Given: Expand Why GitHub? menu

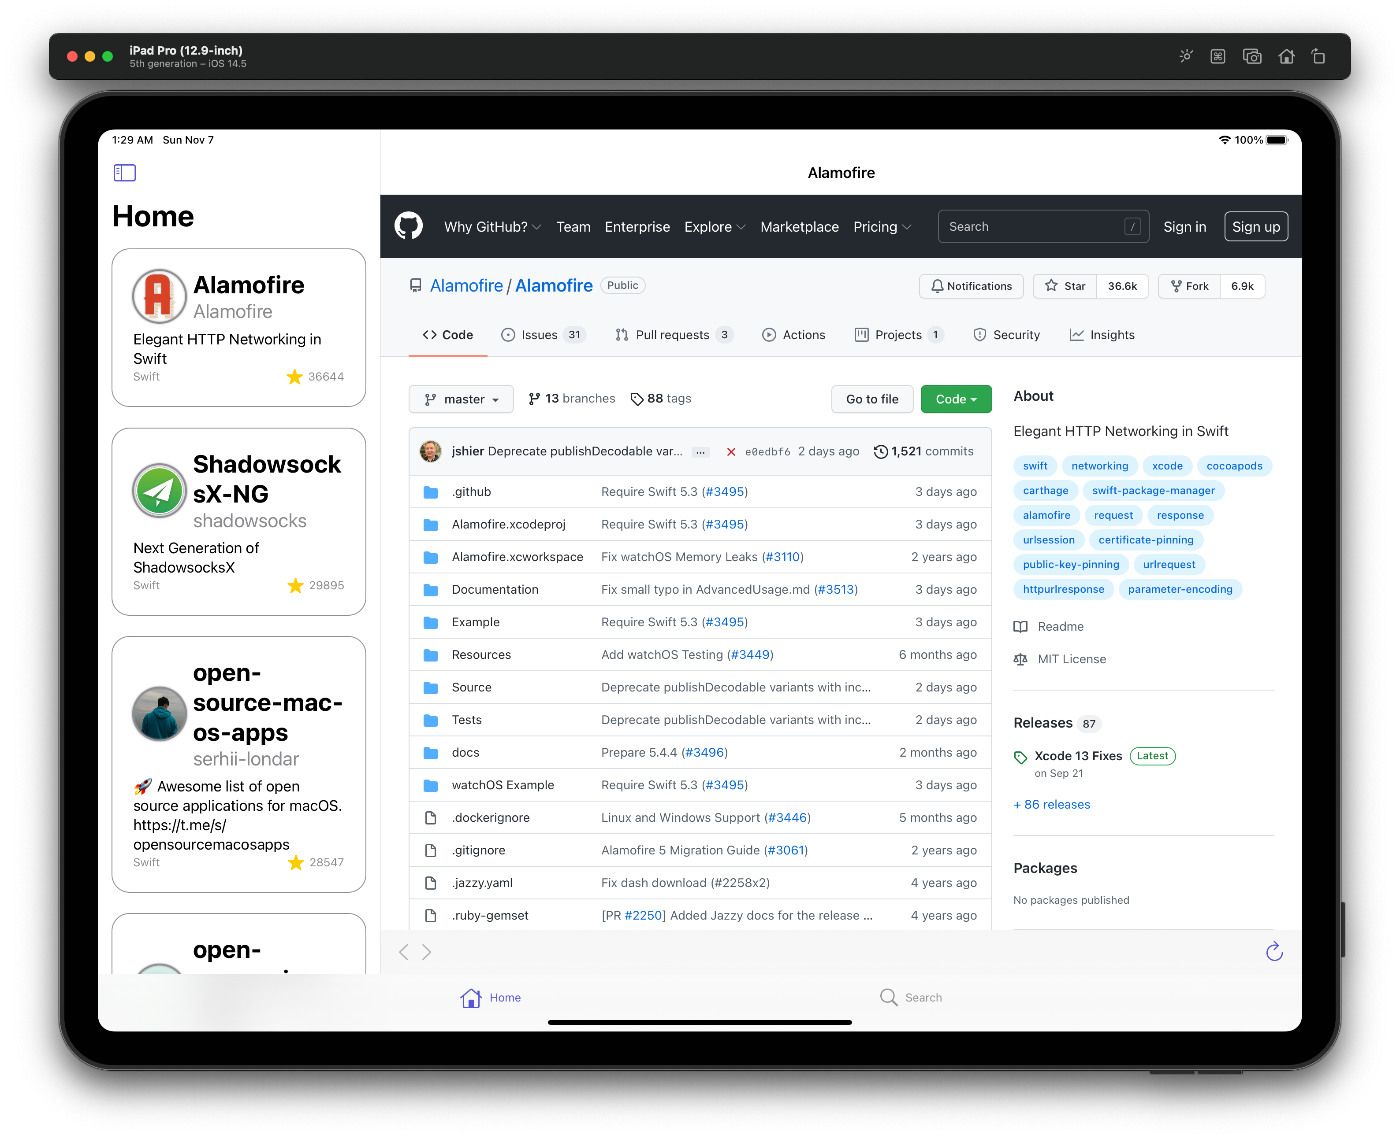Looking at the screenshot, I should pyautogui.click(x=492, y=227).
